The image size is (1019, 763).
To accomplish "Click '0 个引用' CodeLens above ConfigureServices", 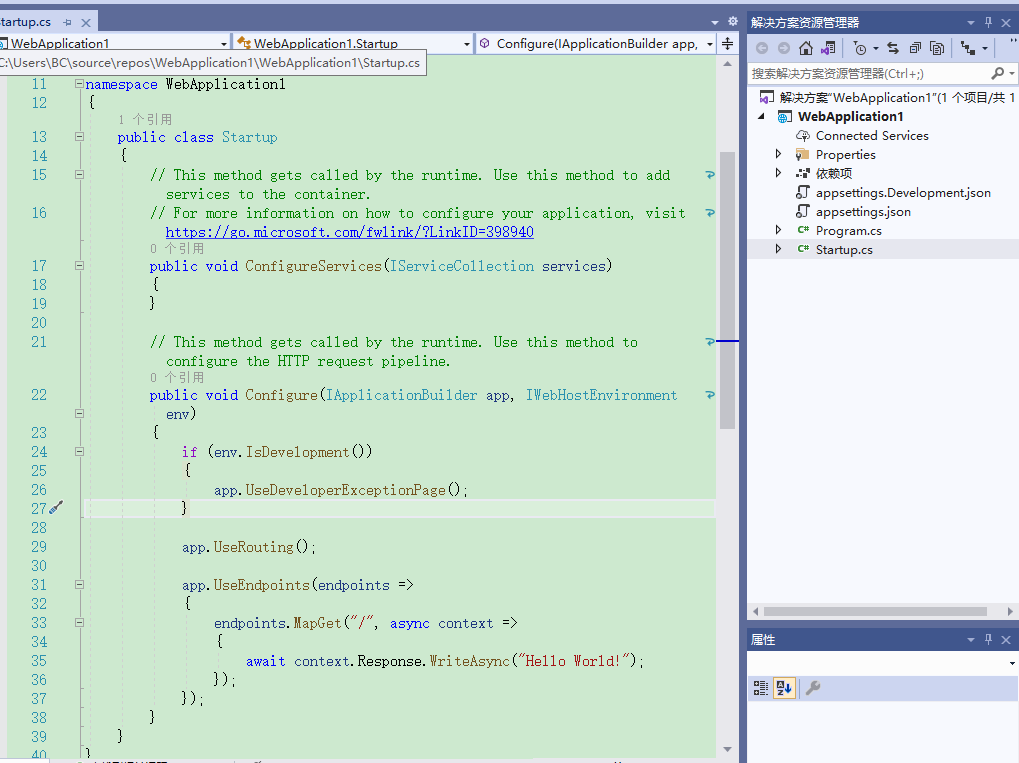I will [177, 248].
